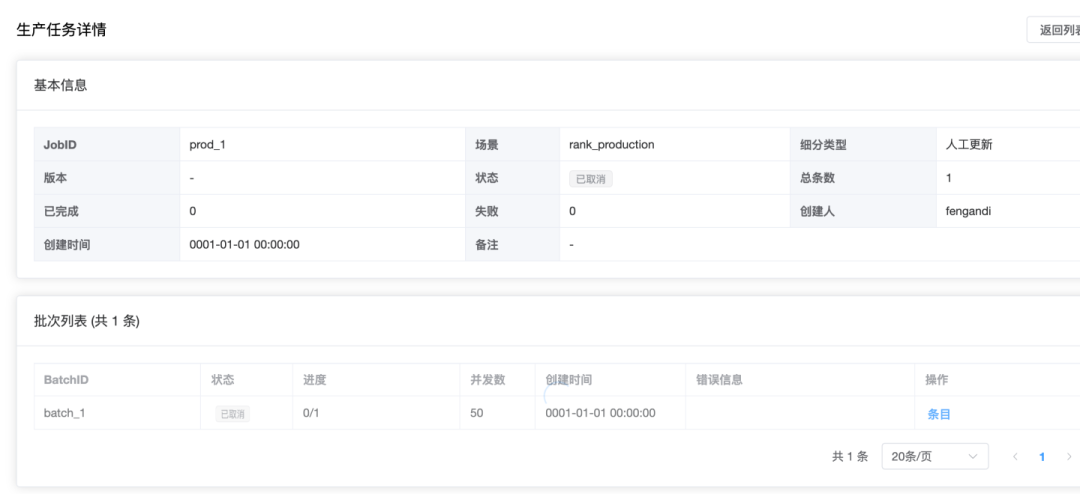This screenshot has height=494, width=1080.
Task: Click the 总条数 label
Action: pos(817,178)
